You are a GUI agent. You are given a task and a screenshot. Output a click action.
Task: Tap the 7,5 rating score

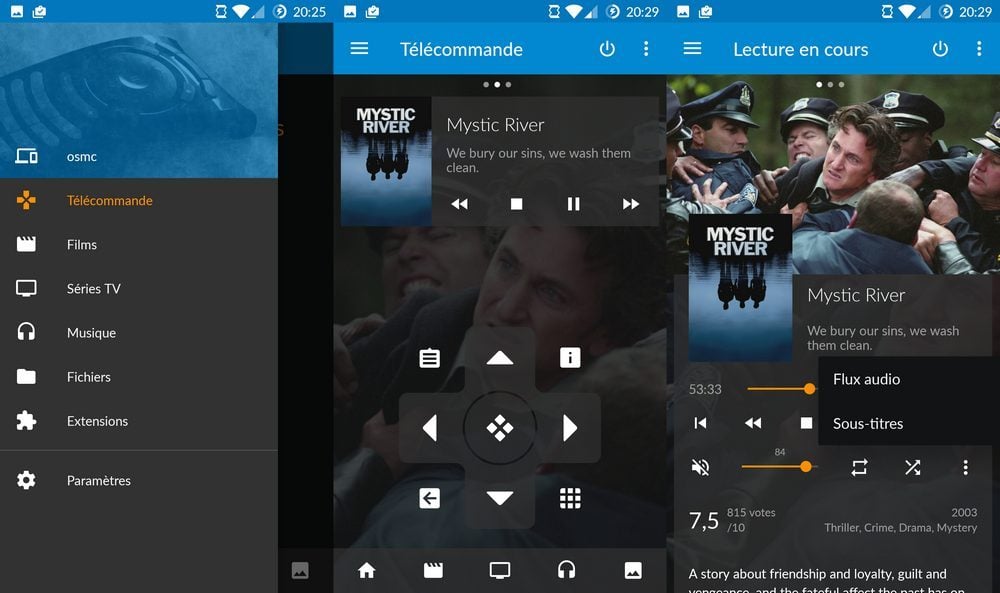coord(704,520)
